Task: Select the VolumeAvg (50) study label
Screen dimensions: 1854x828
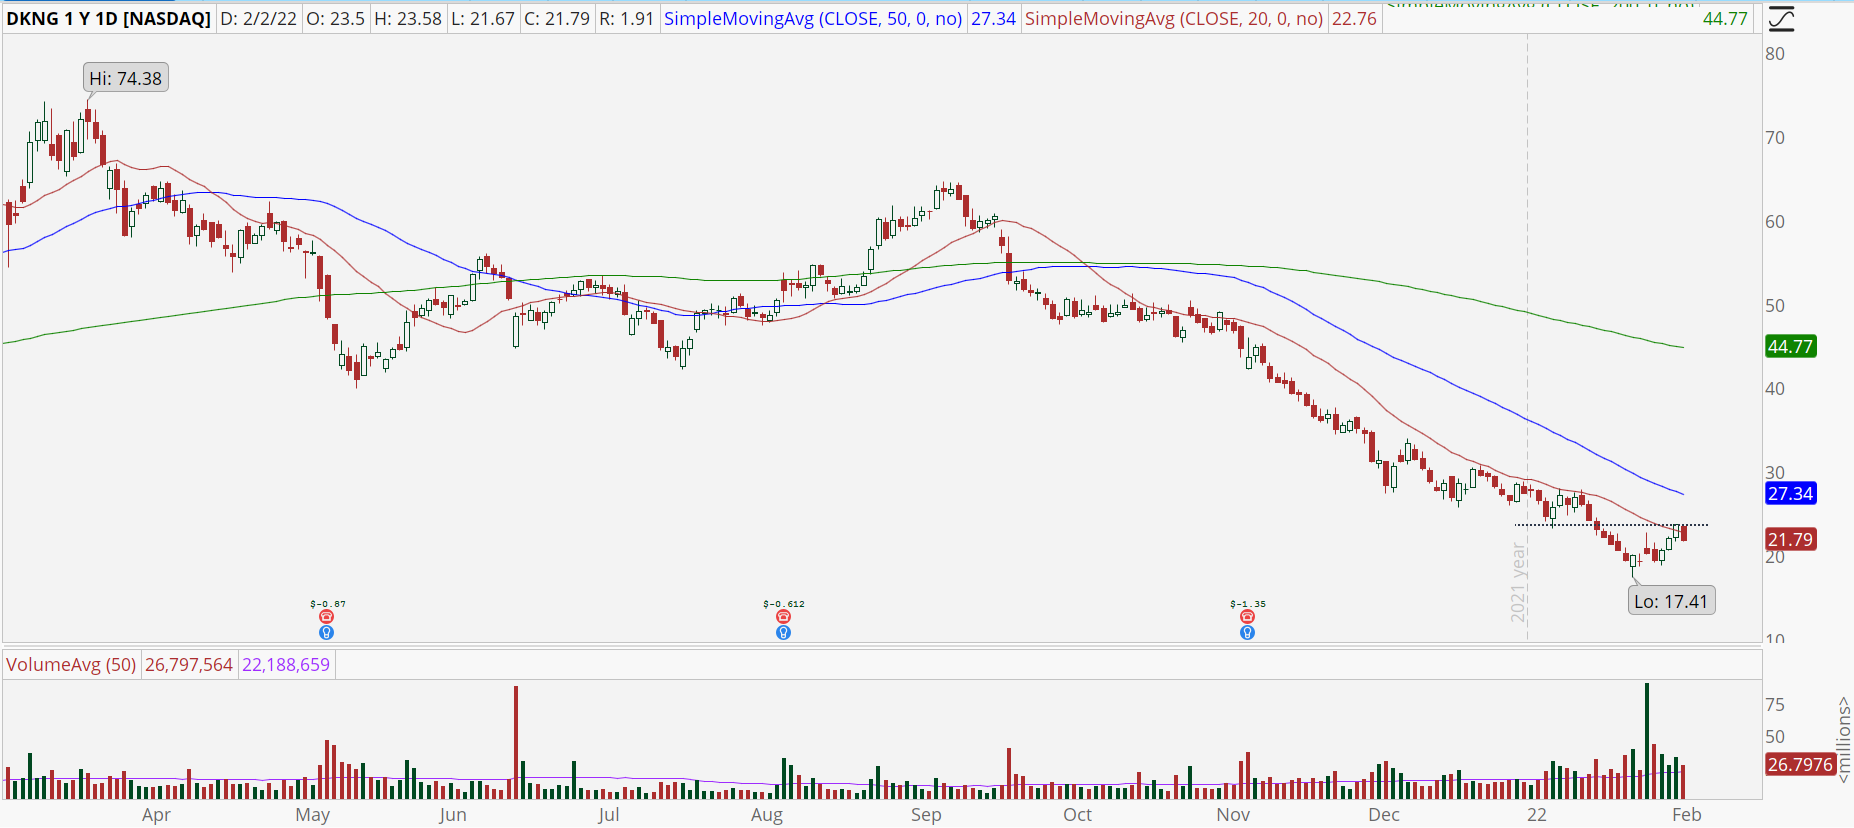Action: (x=71, y=665)
